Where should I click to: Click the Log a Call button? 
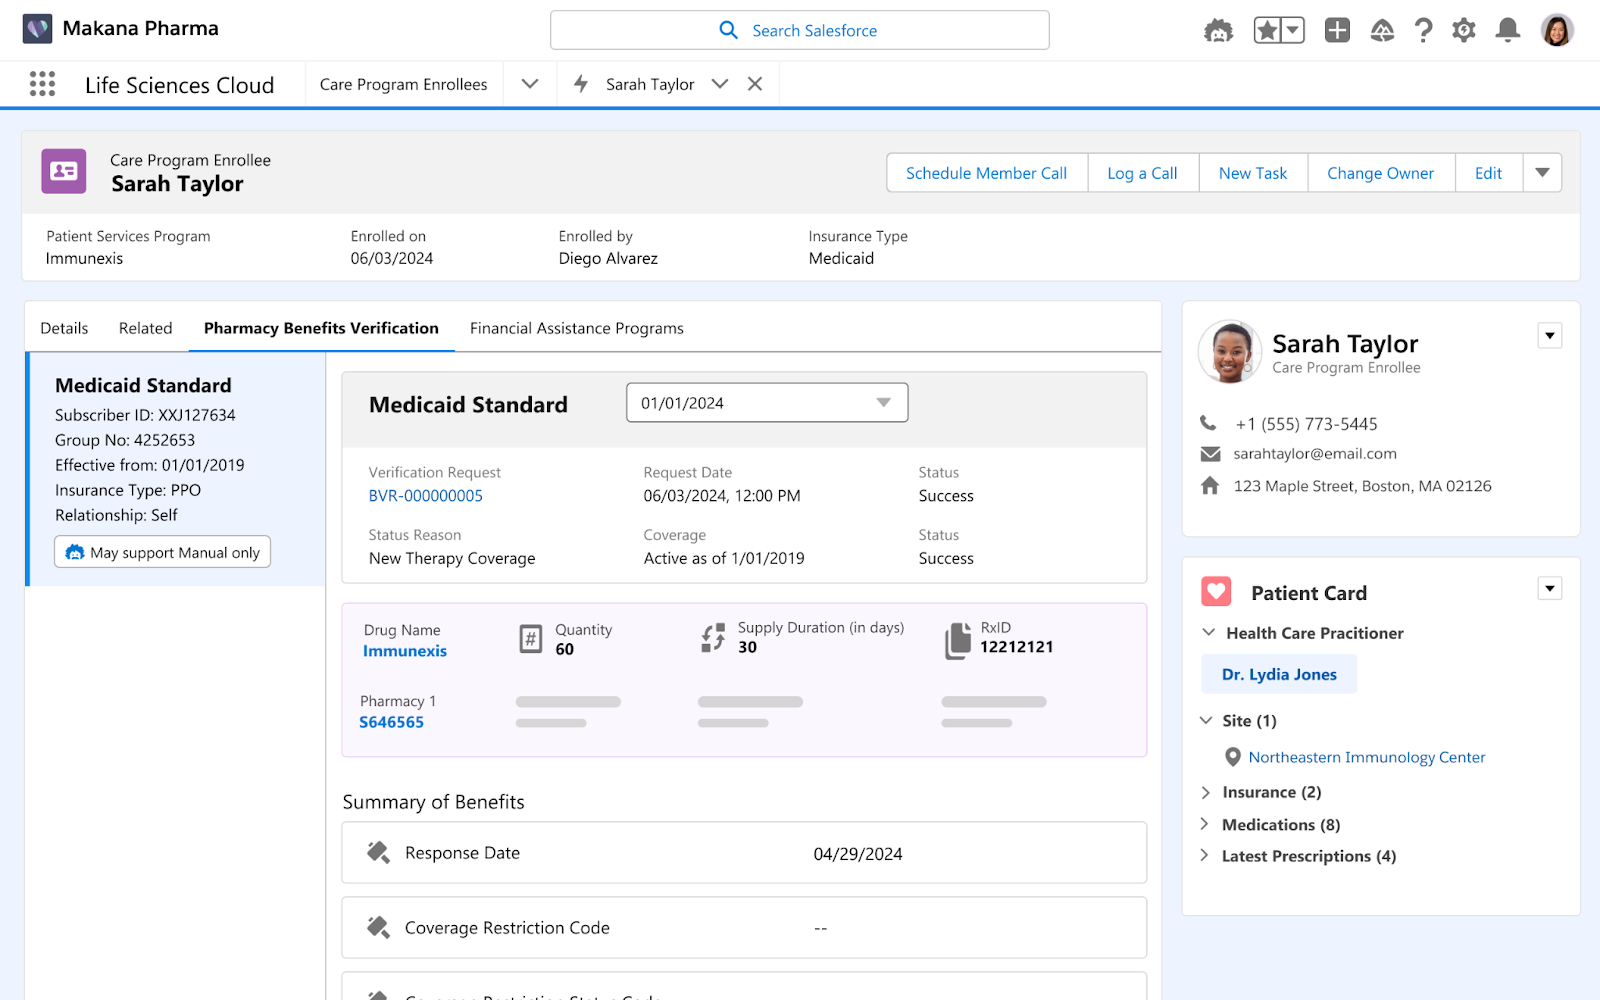click(x=1142, y=173)
